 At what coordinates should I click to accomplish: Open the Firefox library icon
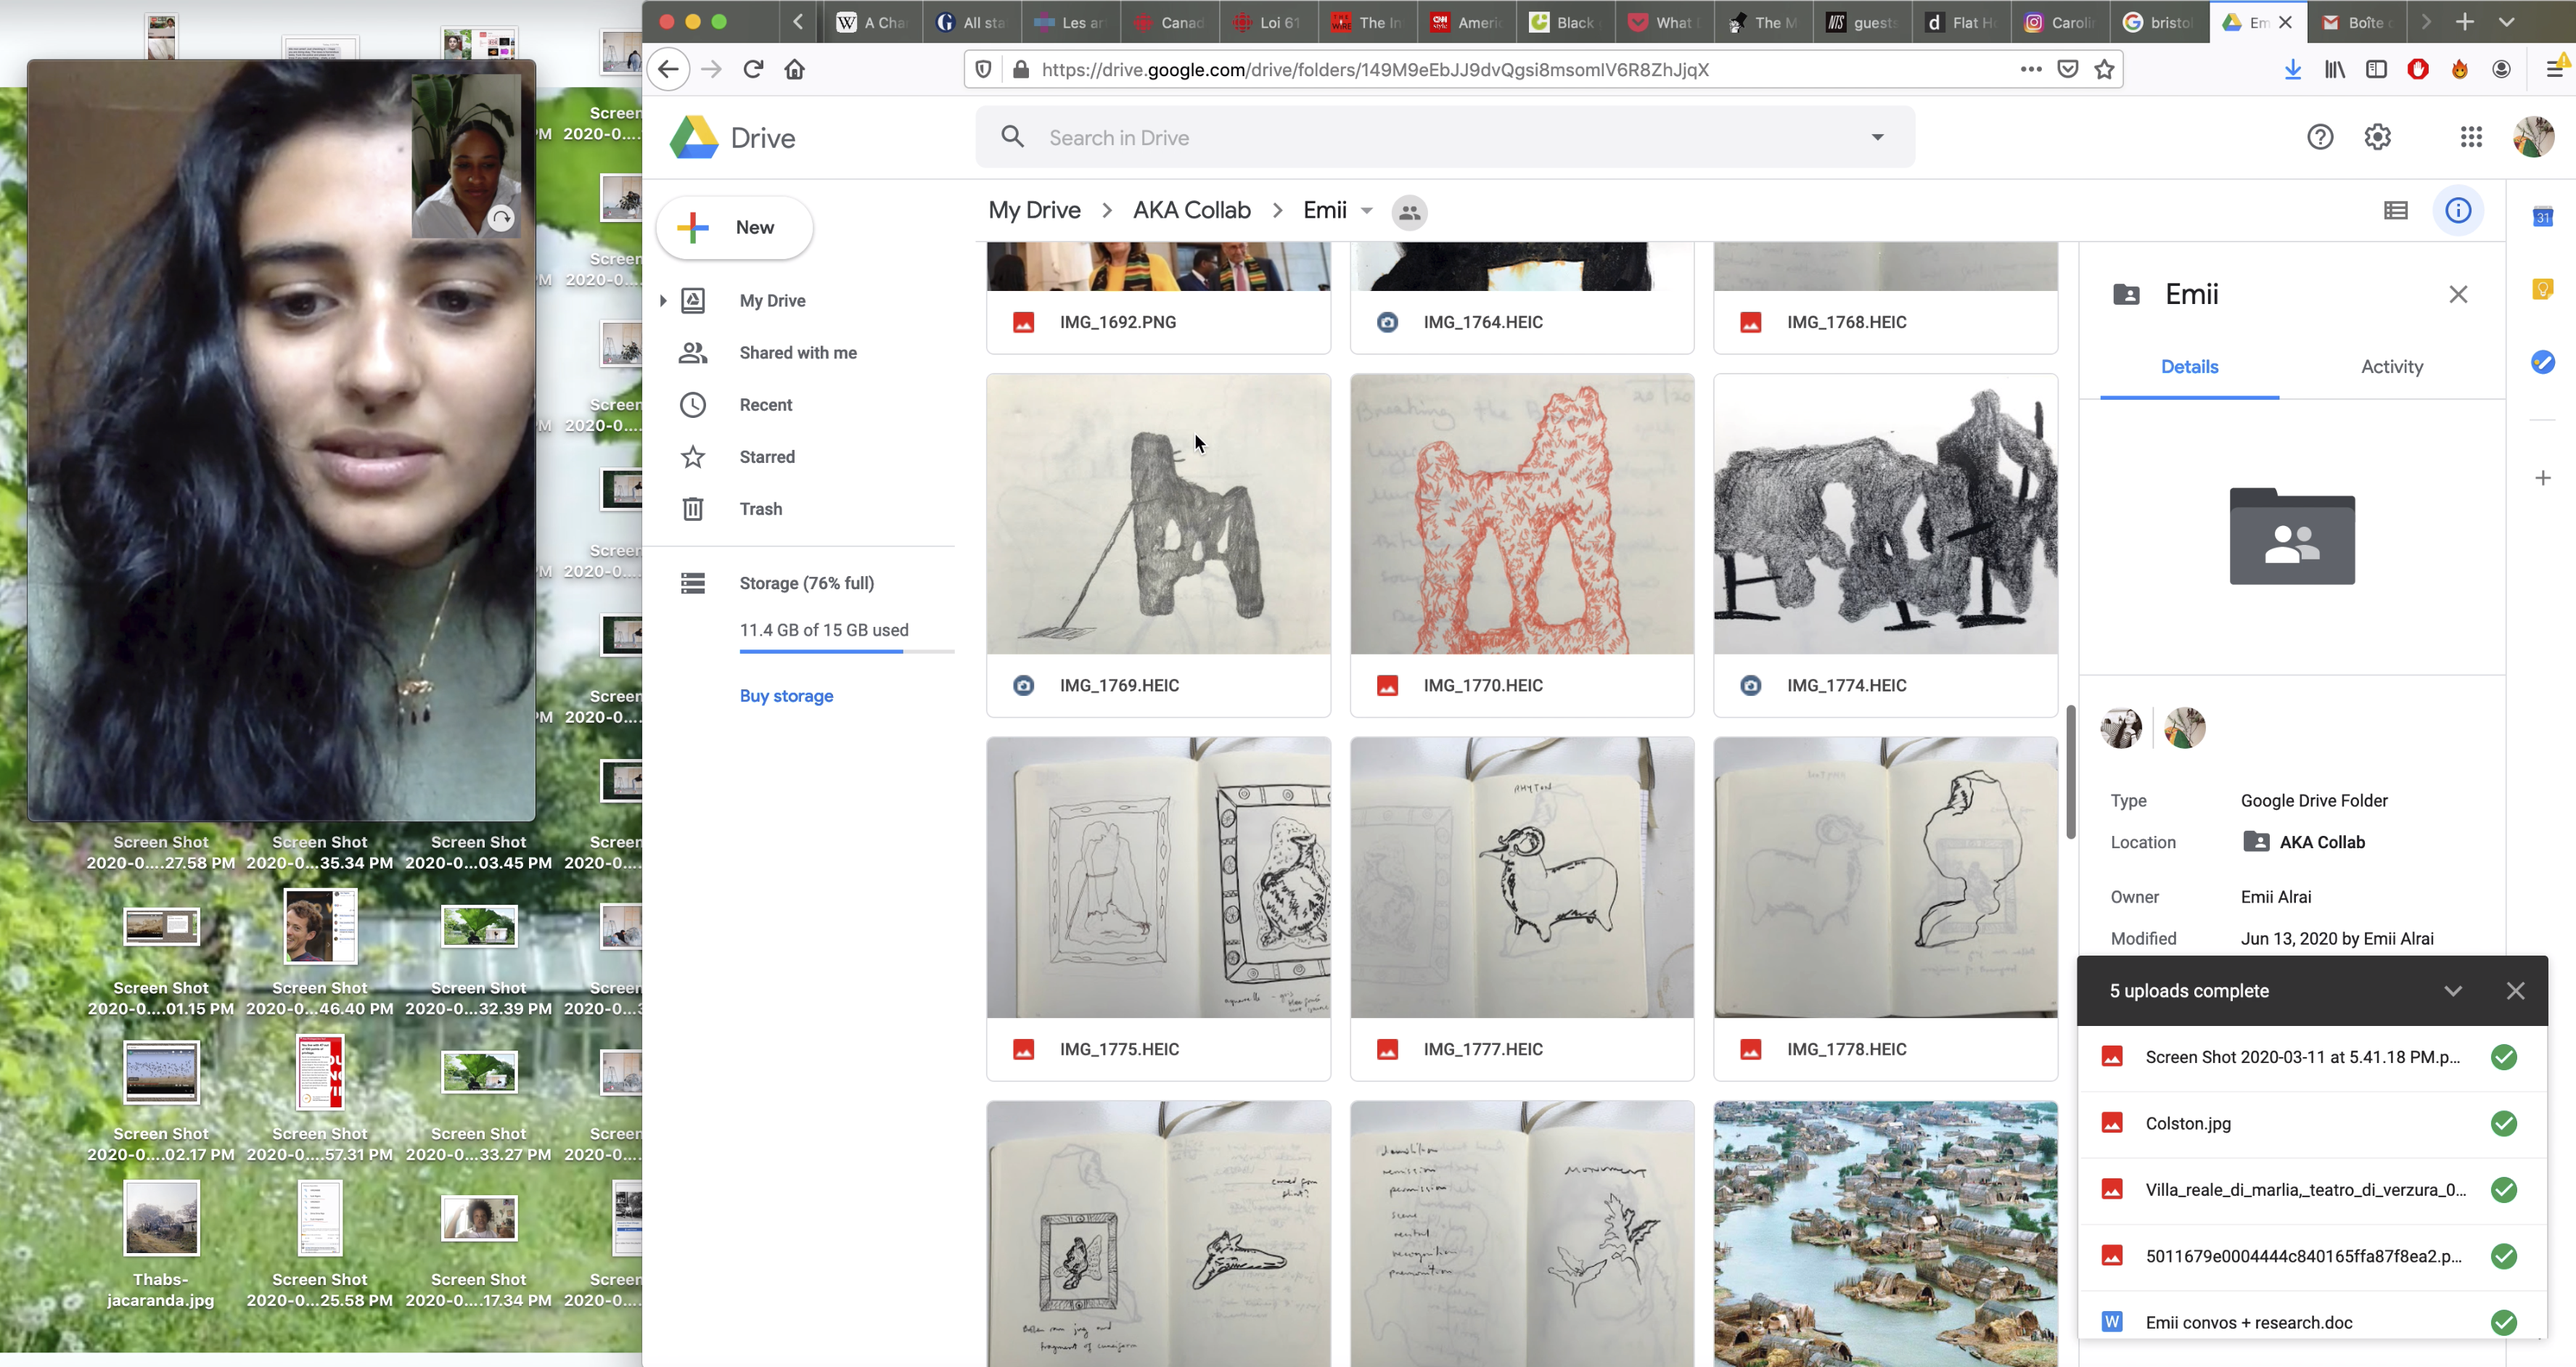[2334, 69]
